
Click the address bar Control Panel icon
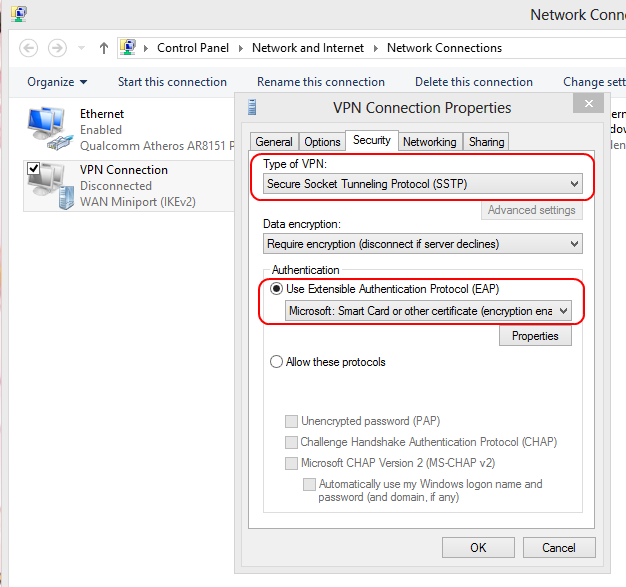128,48
